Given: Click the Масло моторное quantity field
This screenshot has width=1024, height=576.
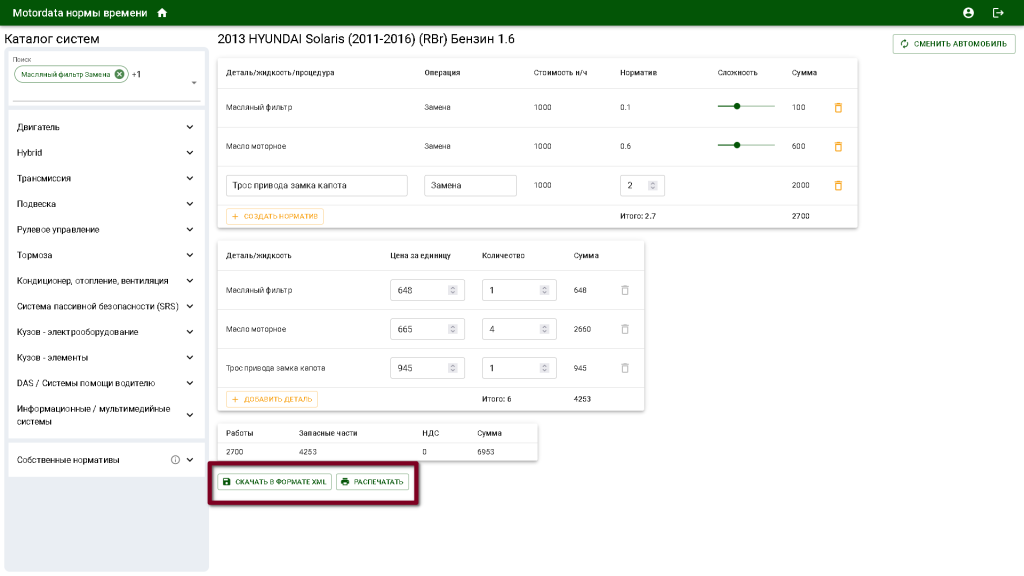Looking at the screenshot, I should (x=512, y=329).
